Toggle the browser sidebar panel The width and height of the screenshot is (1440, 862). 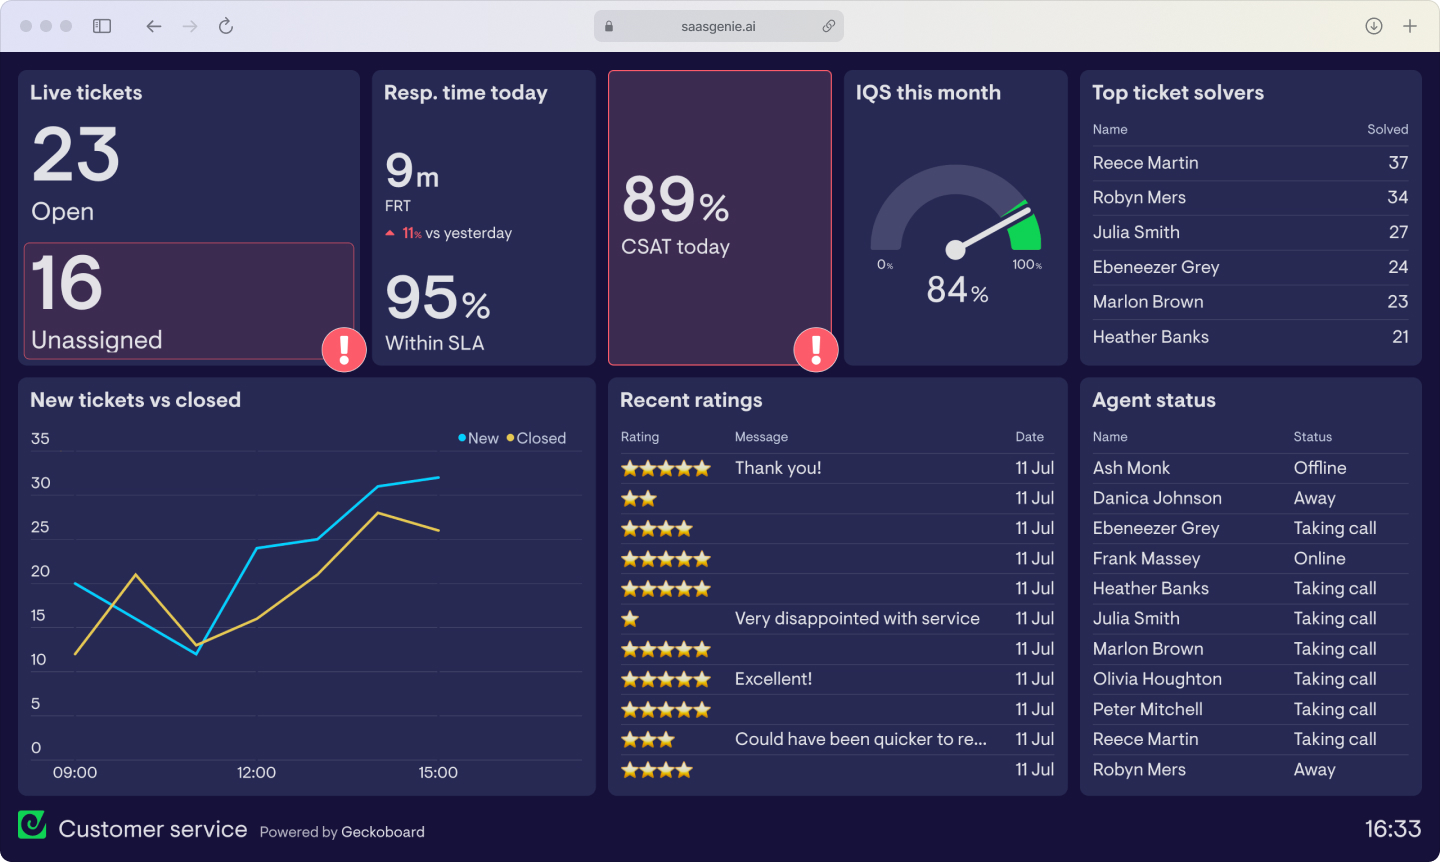click(102, 26)
